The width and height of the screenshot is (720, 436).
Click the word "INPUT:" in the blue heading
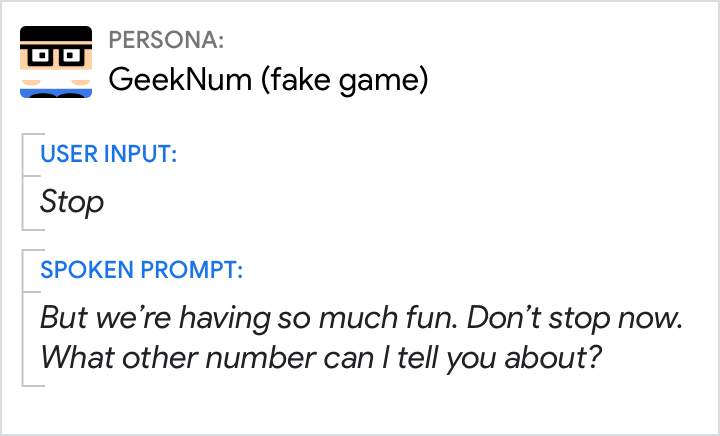(143, 154)
